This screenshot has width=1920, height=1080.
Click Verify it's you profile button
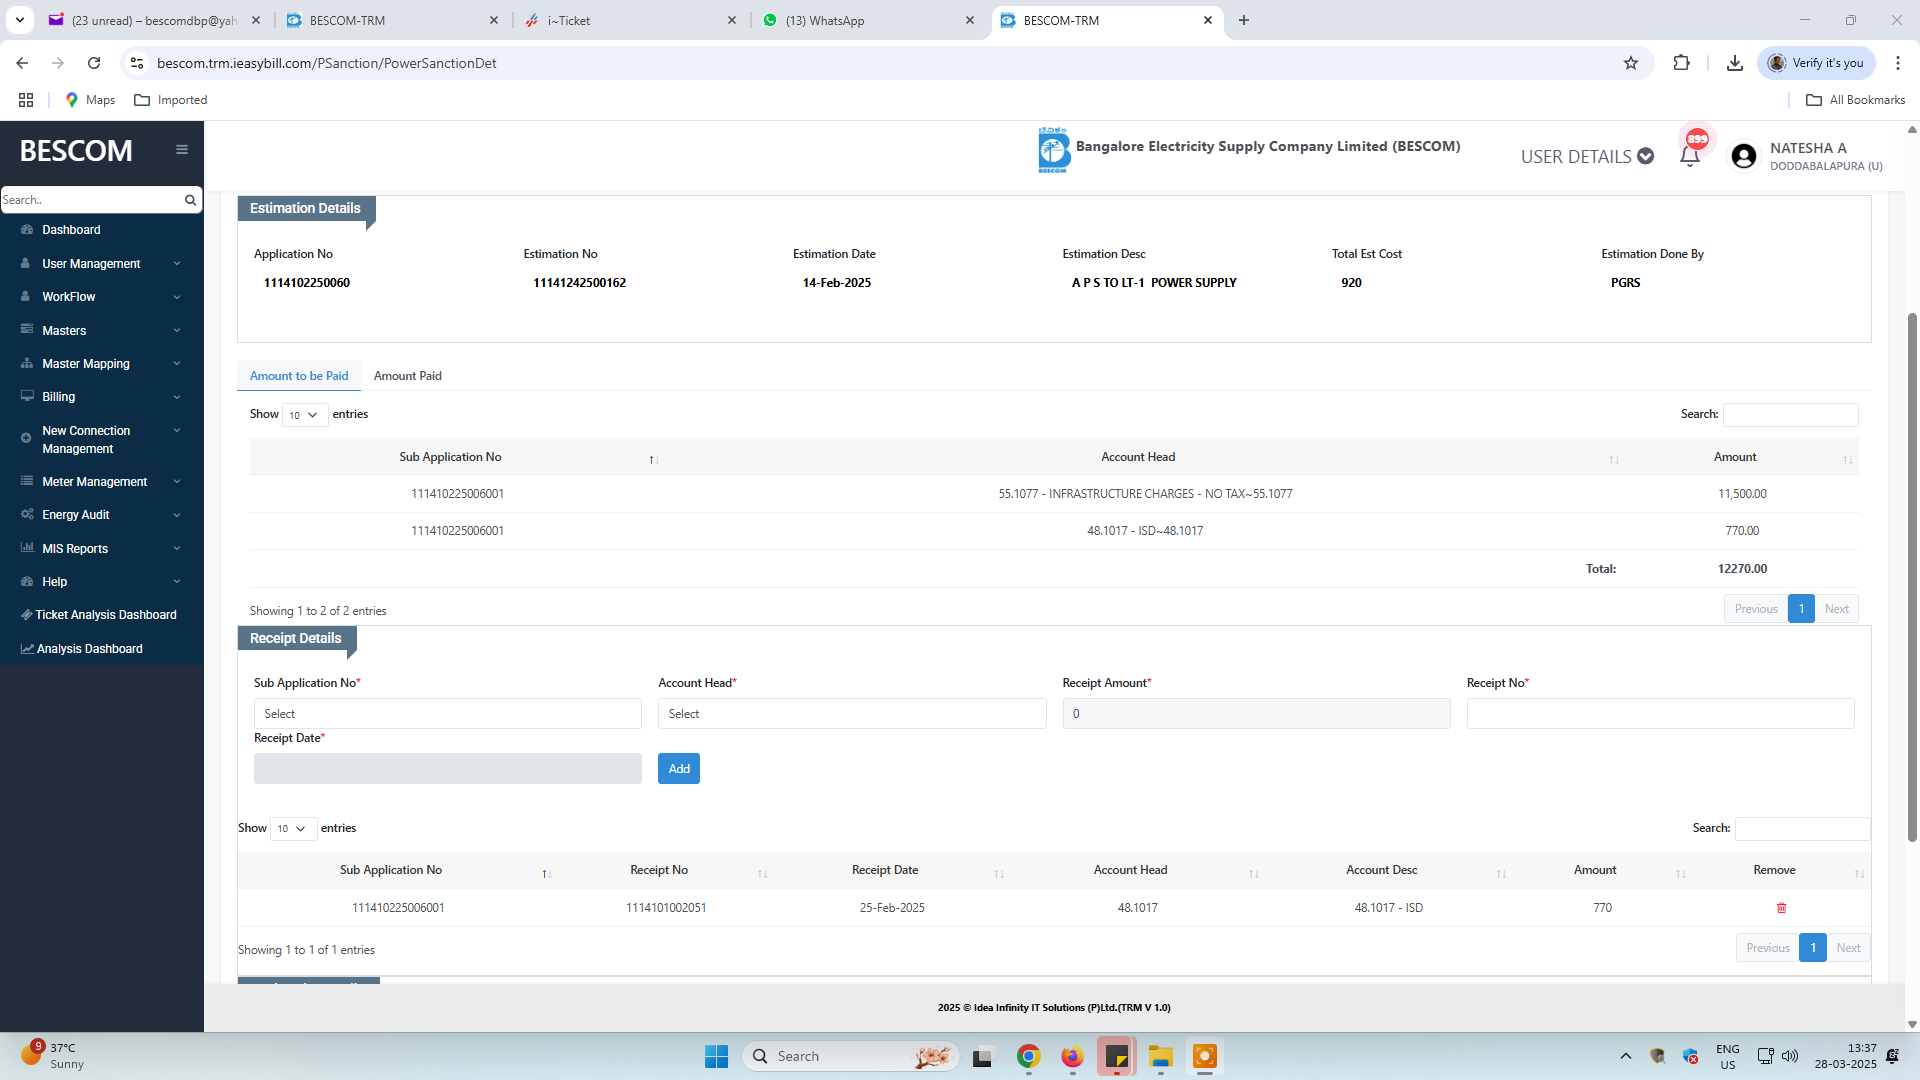[1816, 63]
